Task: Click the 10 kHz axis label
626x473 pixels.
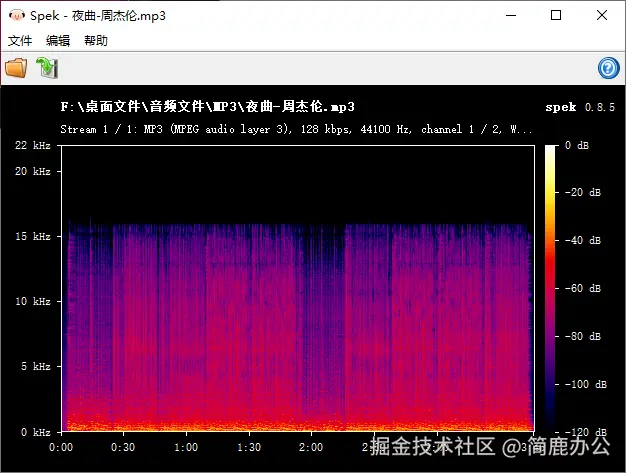Action: pyautogui.click(x=33, y=301)
